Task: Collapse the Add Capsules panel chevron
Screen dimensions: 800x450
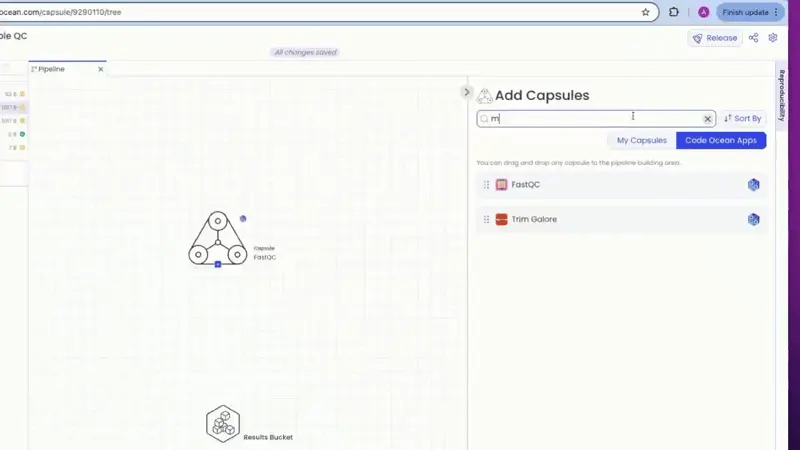Action: point(466,92)
